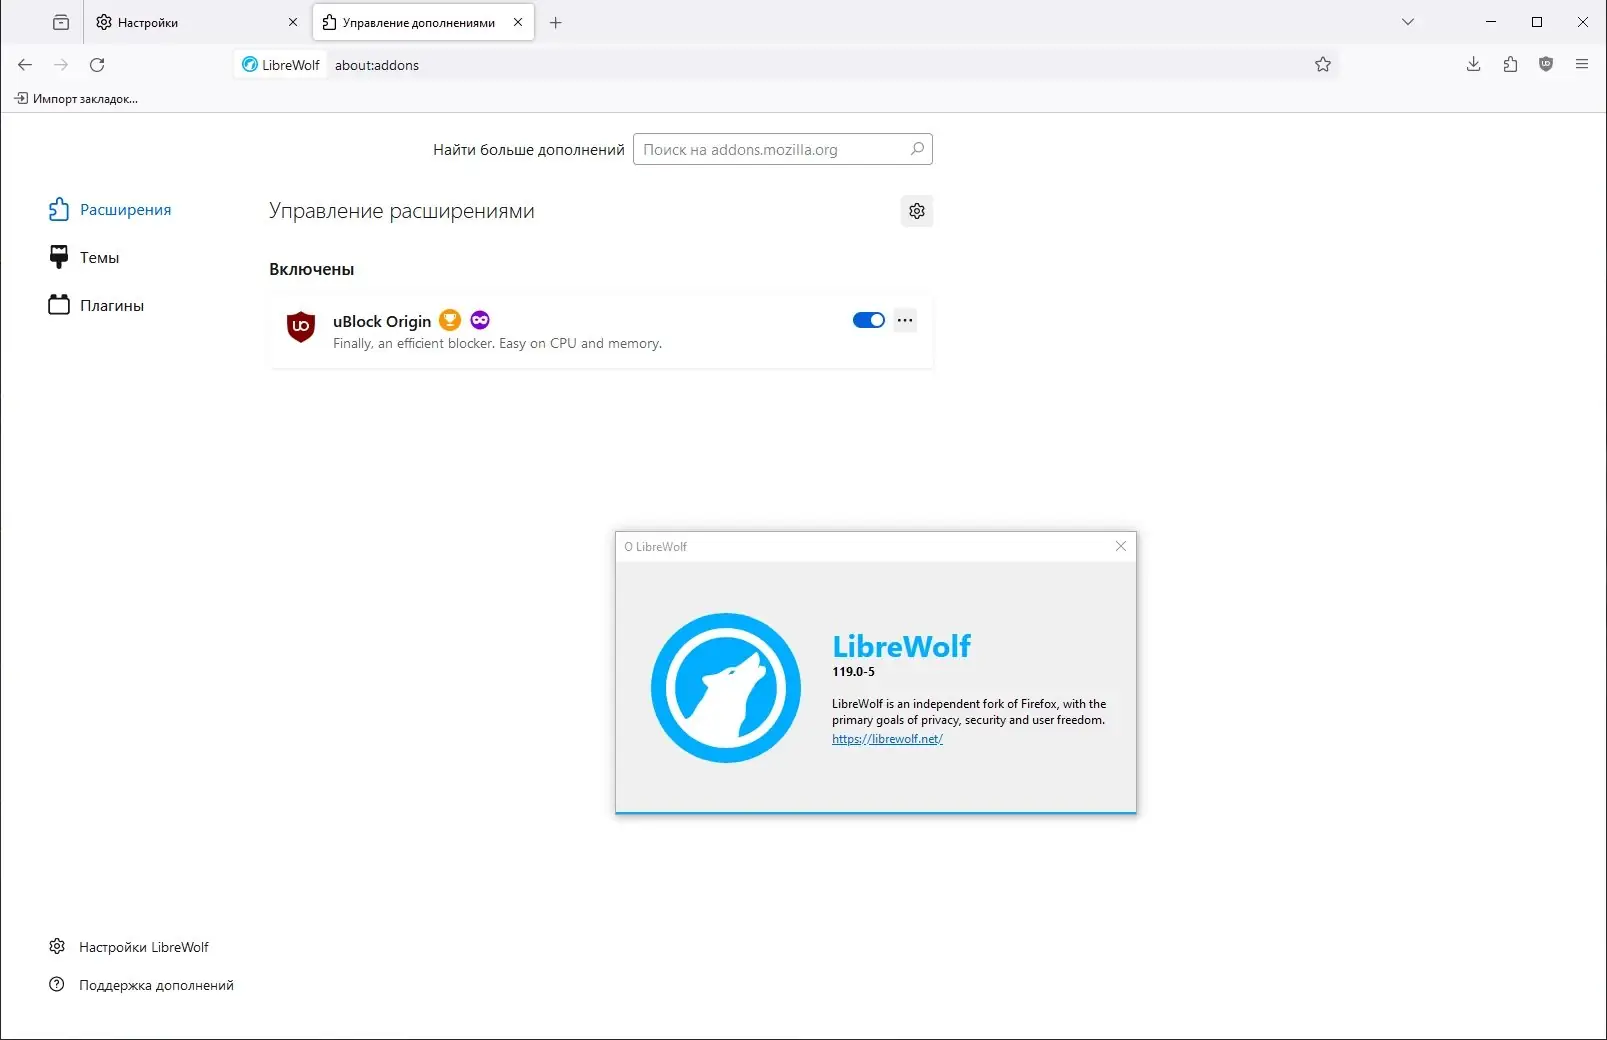
Task: Click the Найти больше дополнений label
Action: [x=529, y=150]
